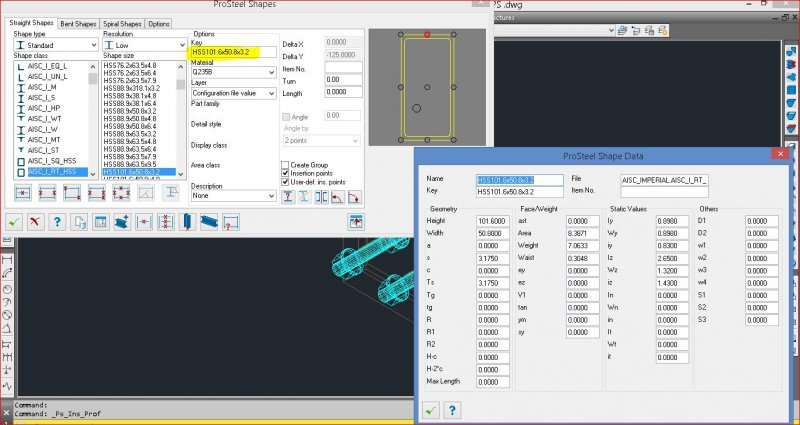This screenshot has height=425, width=800.
Task: Click Shape size list scrollbar up arrow
Action: pyautogui.click(x=181, y=66)
